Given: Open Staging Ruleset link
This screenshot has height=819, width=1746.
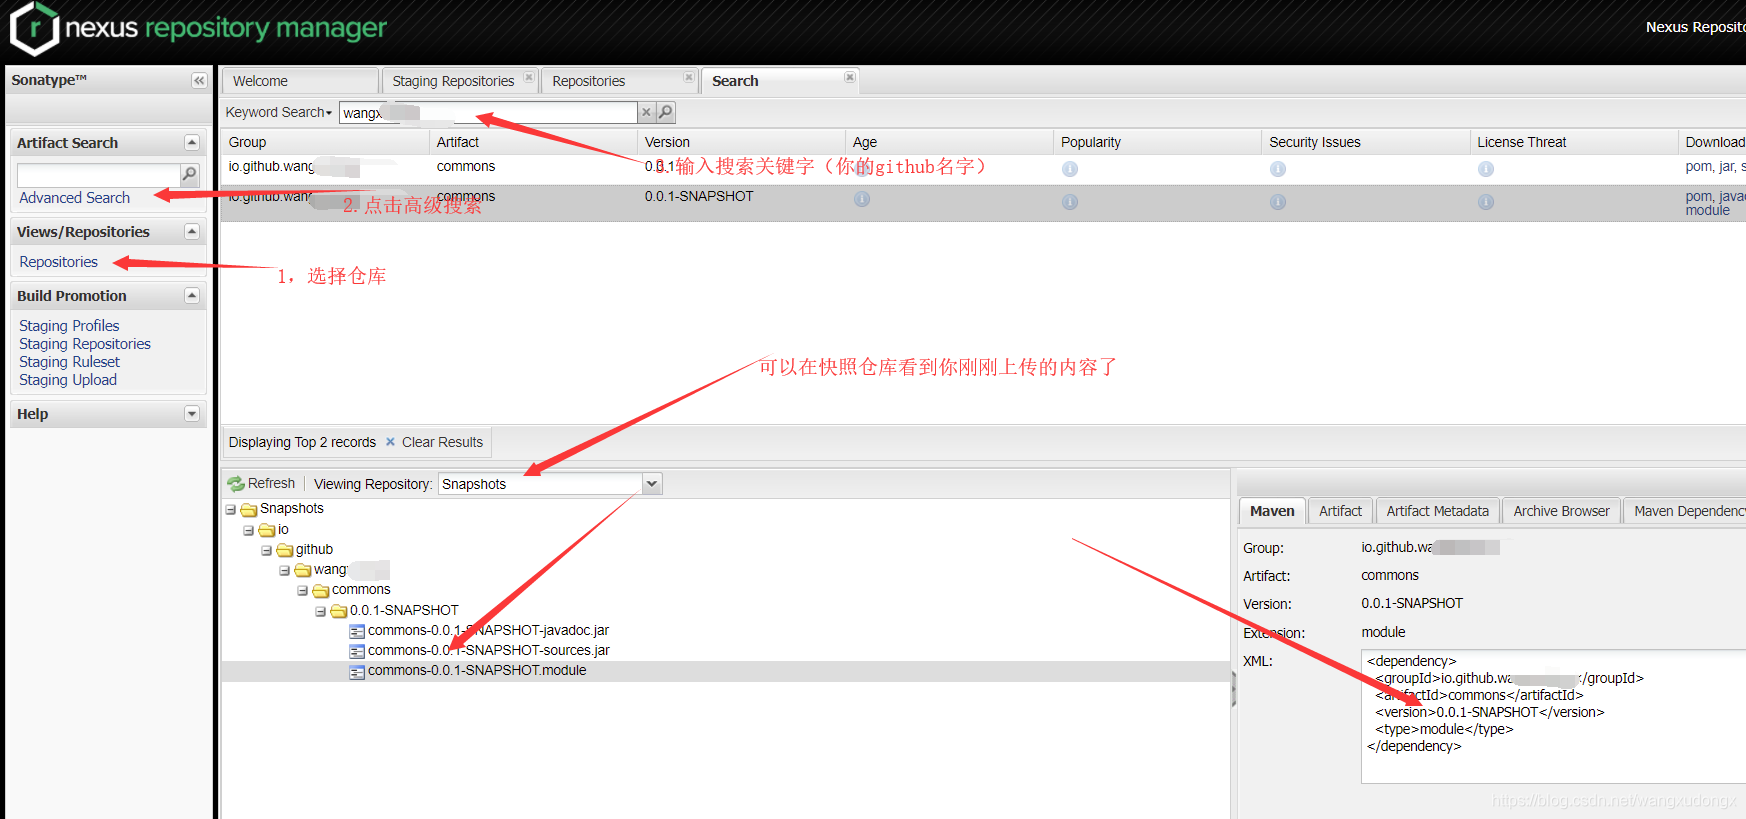Looking at the screenshot, I should tap(69, 362).
